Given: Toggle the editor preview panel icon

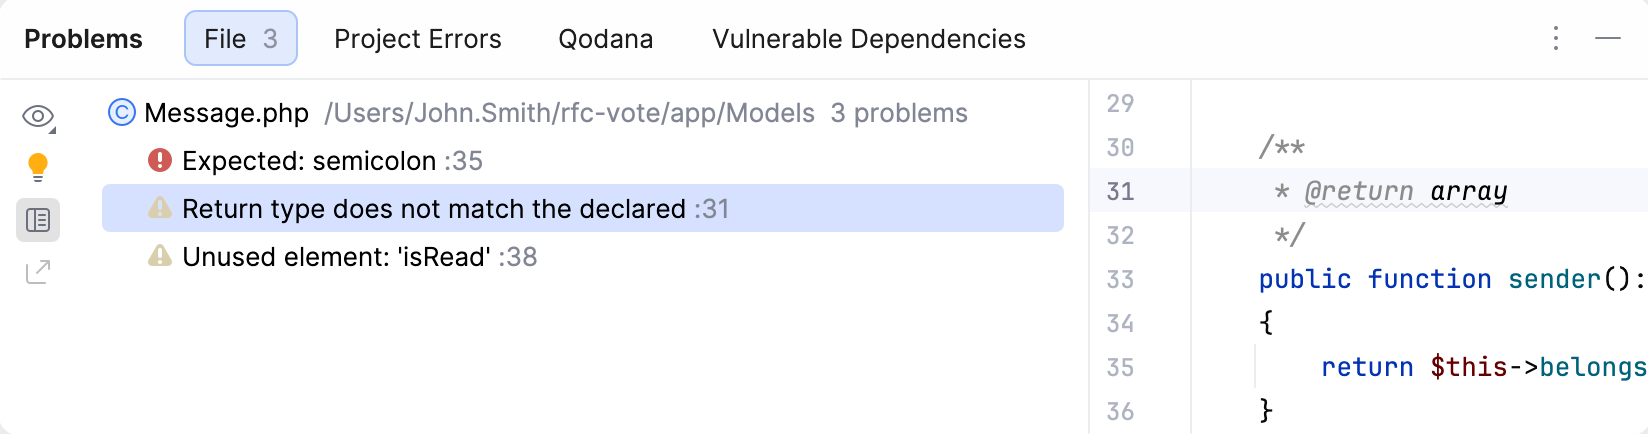Looking at the screenshot, I should [x=38, y=220].
